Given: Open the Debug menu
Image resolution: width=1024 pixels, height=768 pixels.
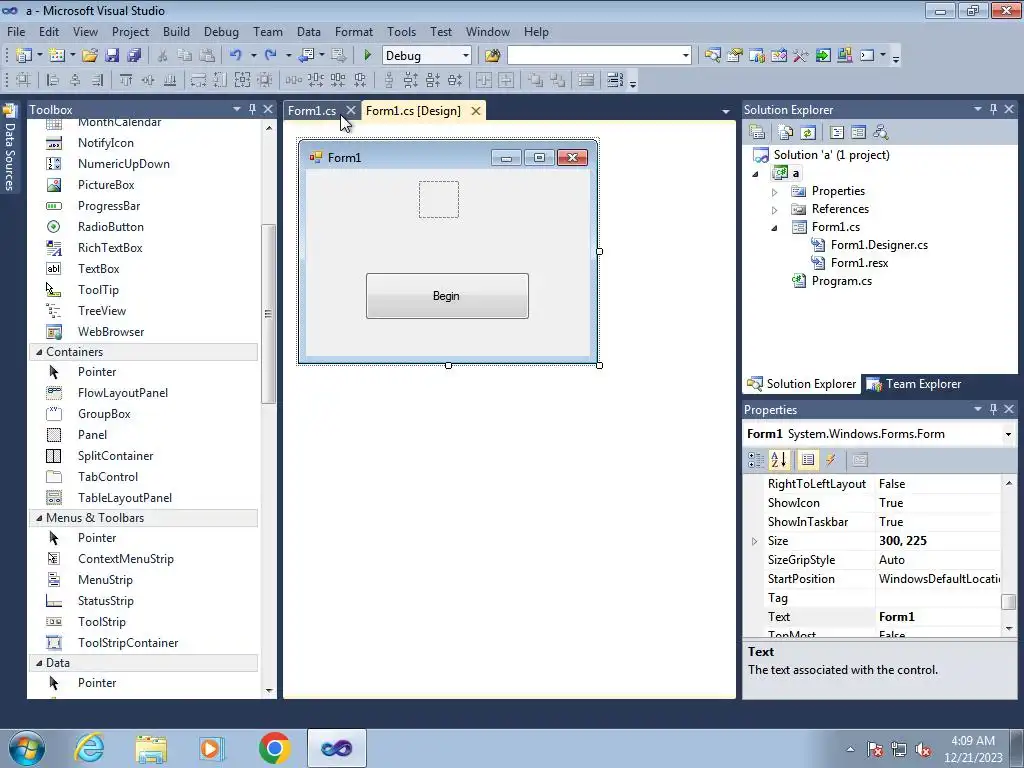Looking at the screenshot, I should coord(221,31).
